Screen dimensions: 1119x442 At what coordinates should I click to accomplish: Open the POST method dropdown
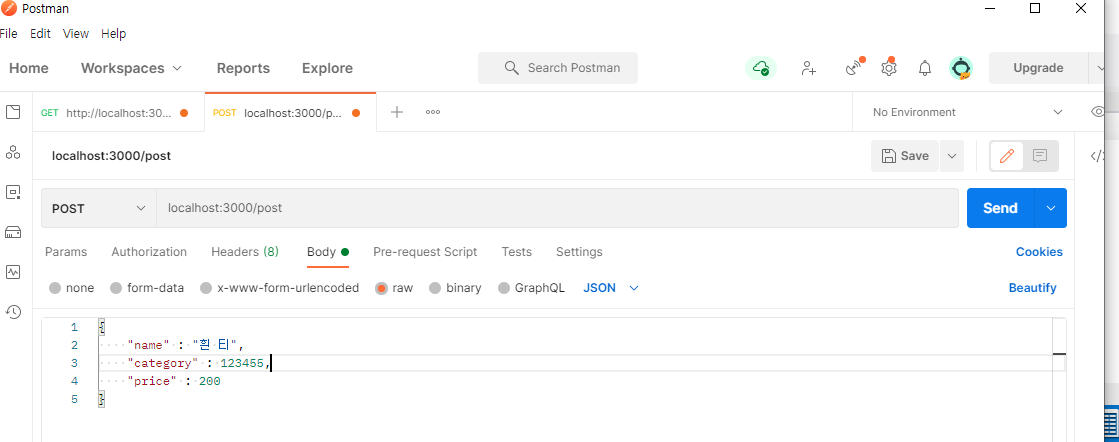tap(98, 209)
